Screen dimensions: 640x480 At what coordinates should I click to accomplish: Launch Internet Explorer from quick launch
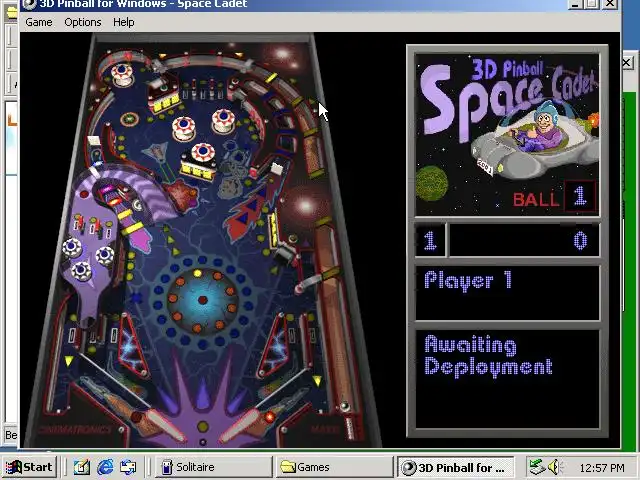(x=105, y=467)
